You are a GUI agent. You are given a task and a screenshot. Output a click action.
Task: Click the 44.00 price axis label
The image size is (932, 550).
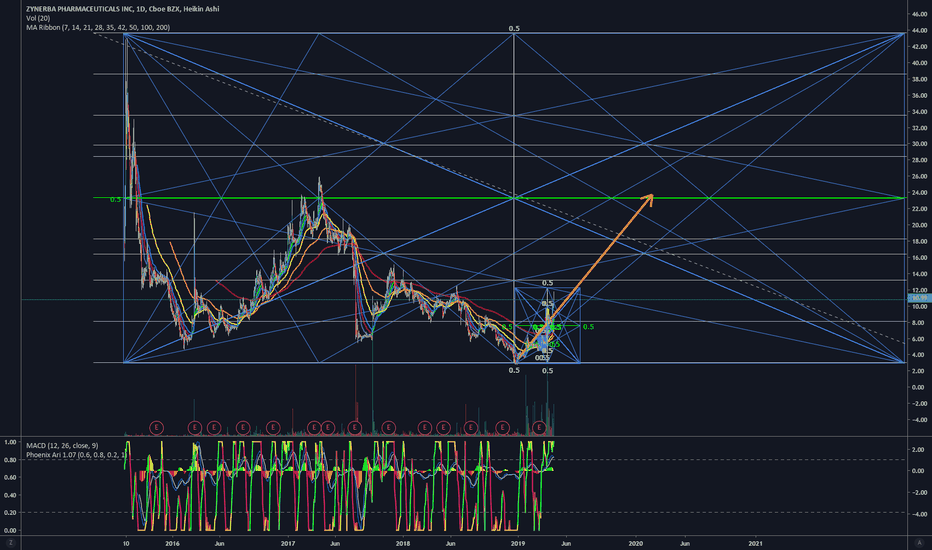click(x=919, y=30)
